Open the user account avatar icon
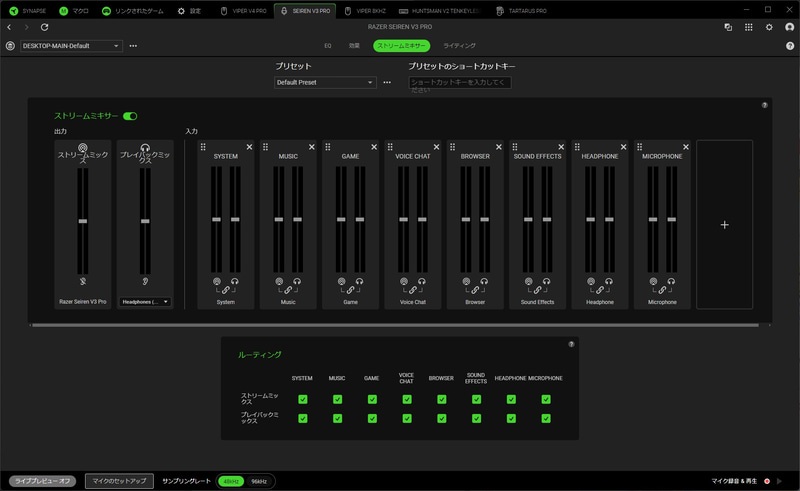This screenshot has height=491, width=800. pyautogui.click(x=790, y=27)
